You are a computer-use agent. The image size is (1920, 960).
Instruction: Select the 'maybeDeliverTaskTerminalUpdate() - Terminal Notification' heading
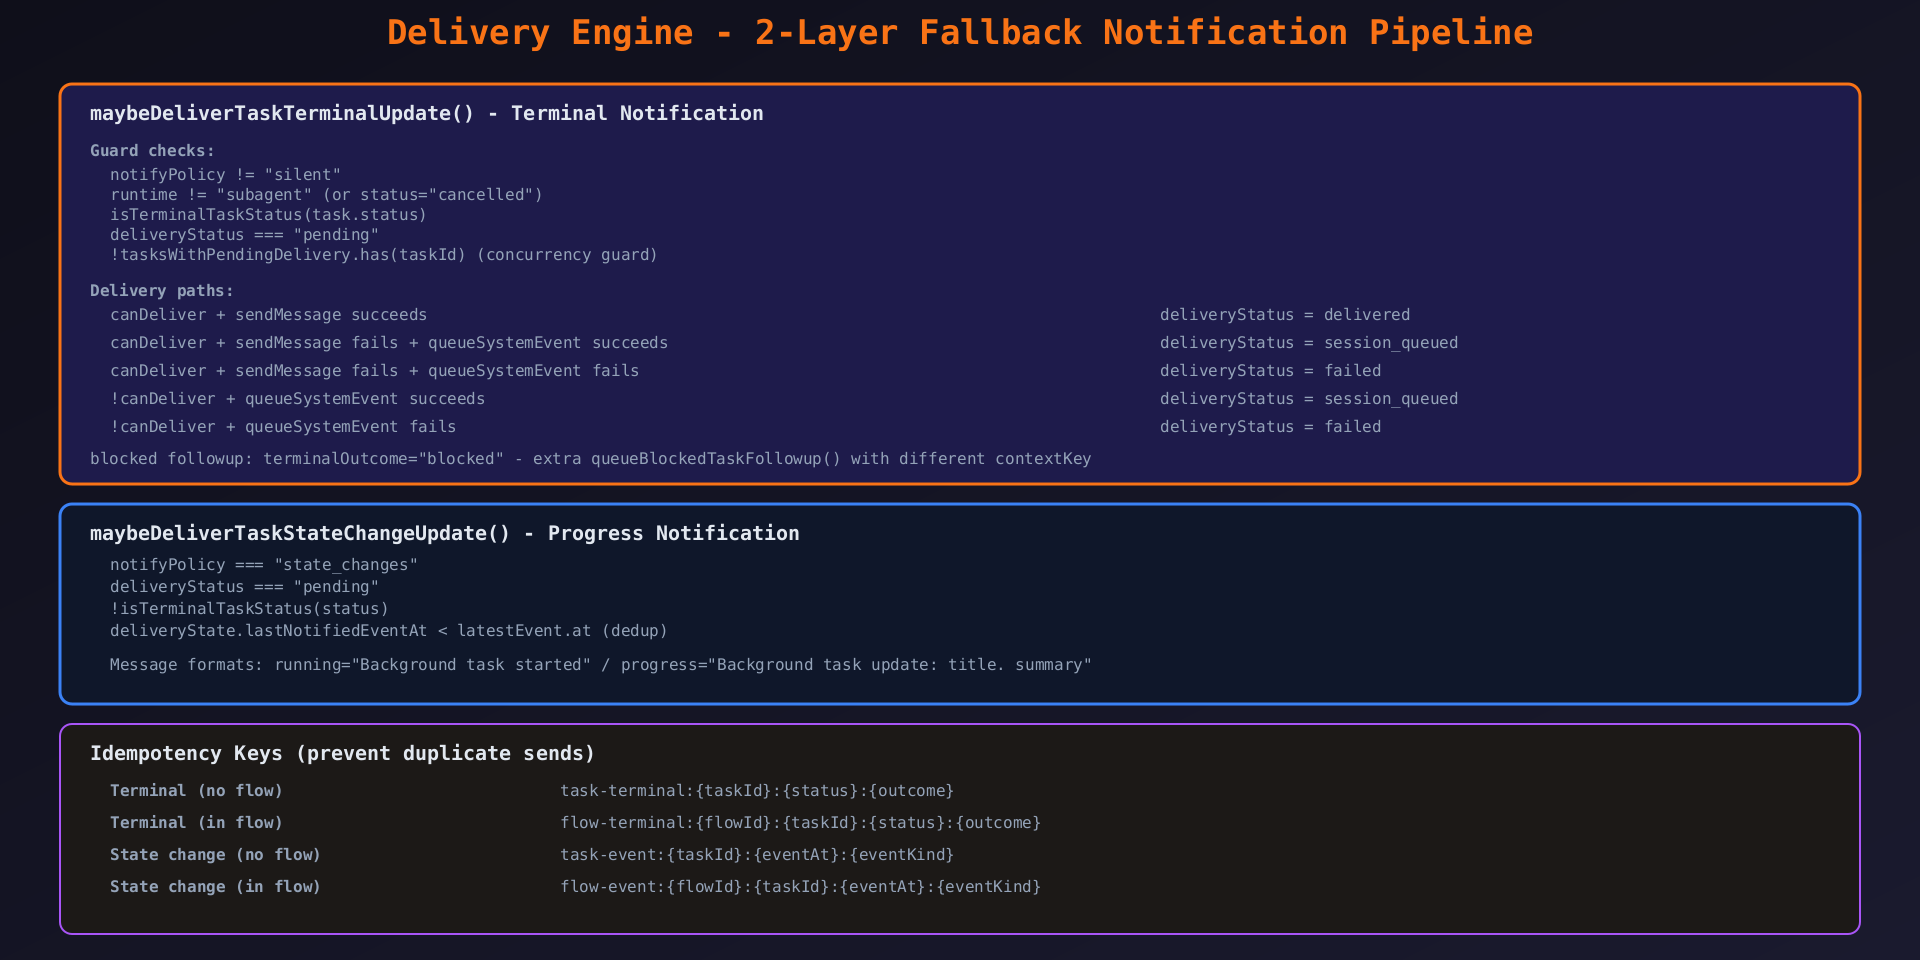point(427,113)
